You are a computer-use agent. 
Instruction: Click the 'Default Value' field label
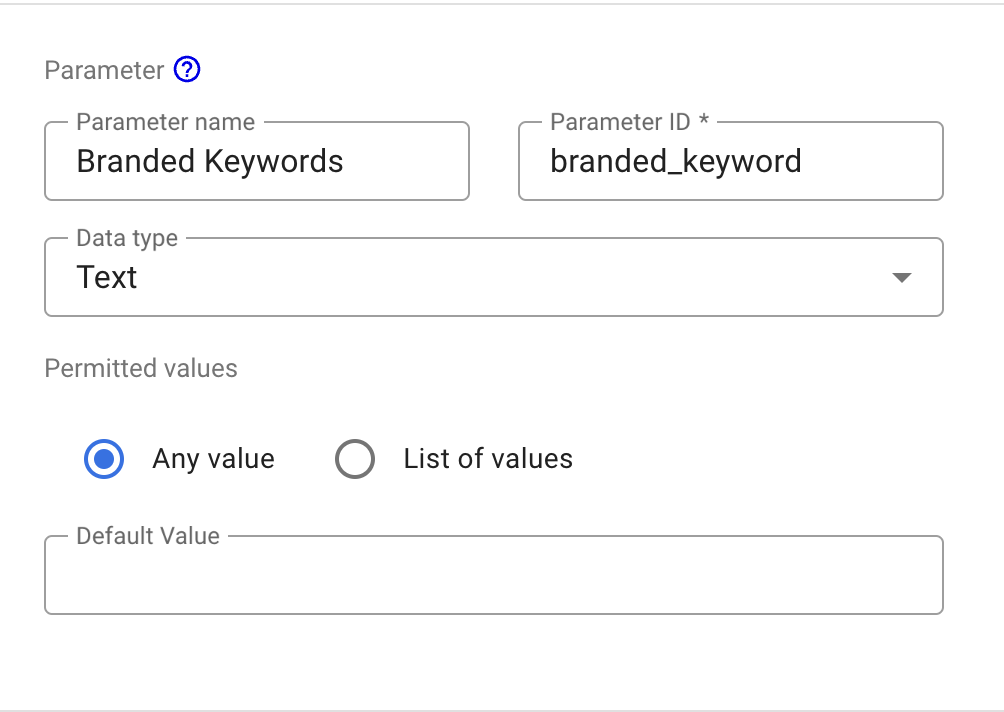pos(148,536)
